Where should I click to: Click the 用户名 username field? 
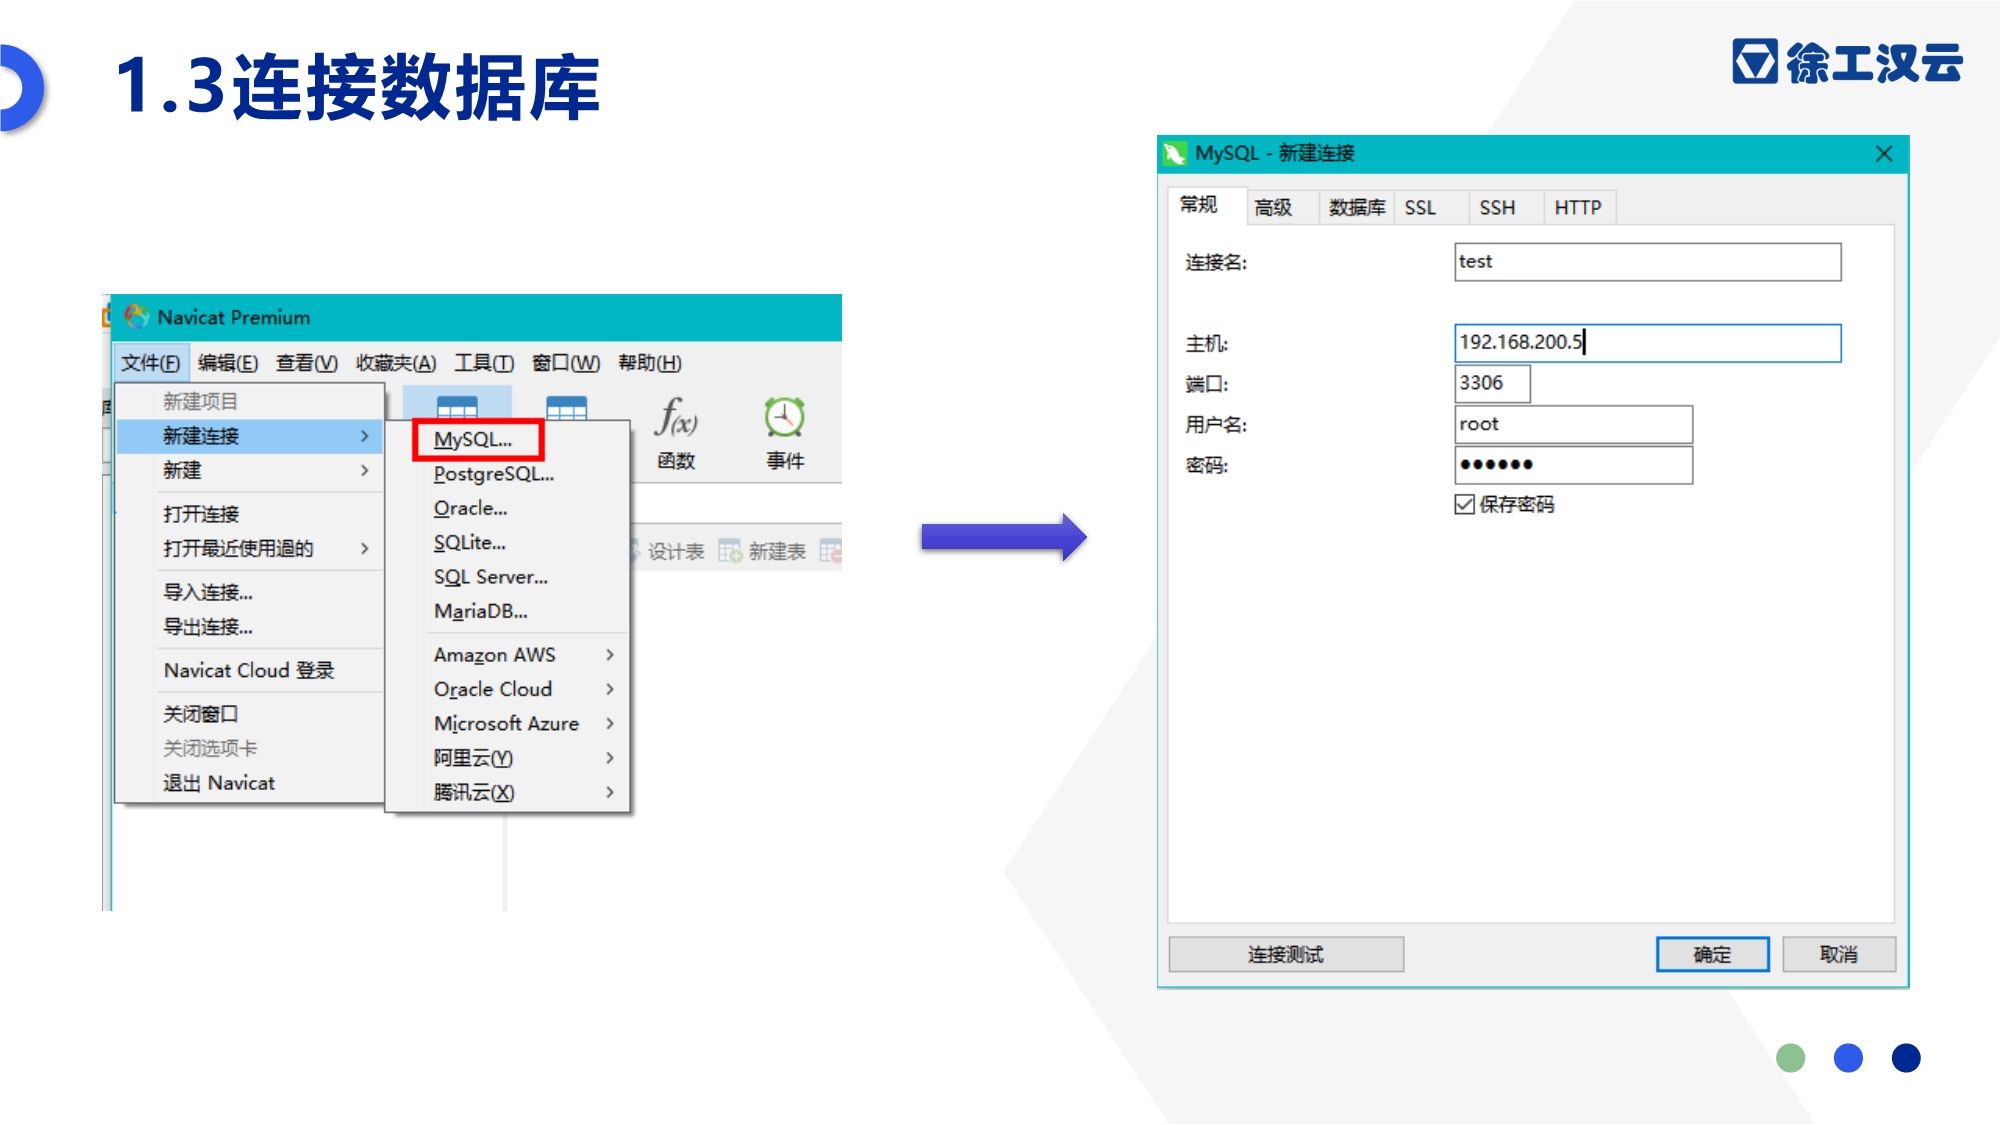pos(1573,424)
